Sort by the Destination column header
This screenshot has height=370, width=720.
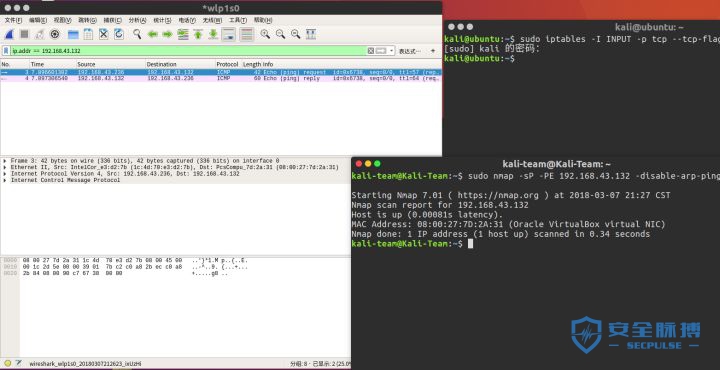tap(180, 64)
